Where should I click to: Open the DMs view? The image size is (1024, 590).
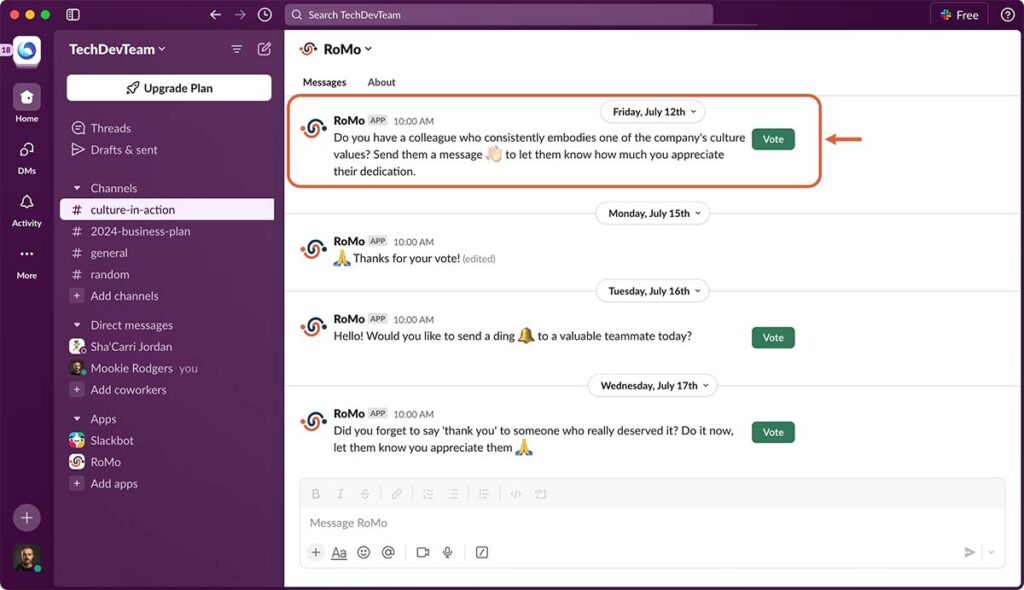(x=27, y=157)
